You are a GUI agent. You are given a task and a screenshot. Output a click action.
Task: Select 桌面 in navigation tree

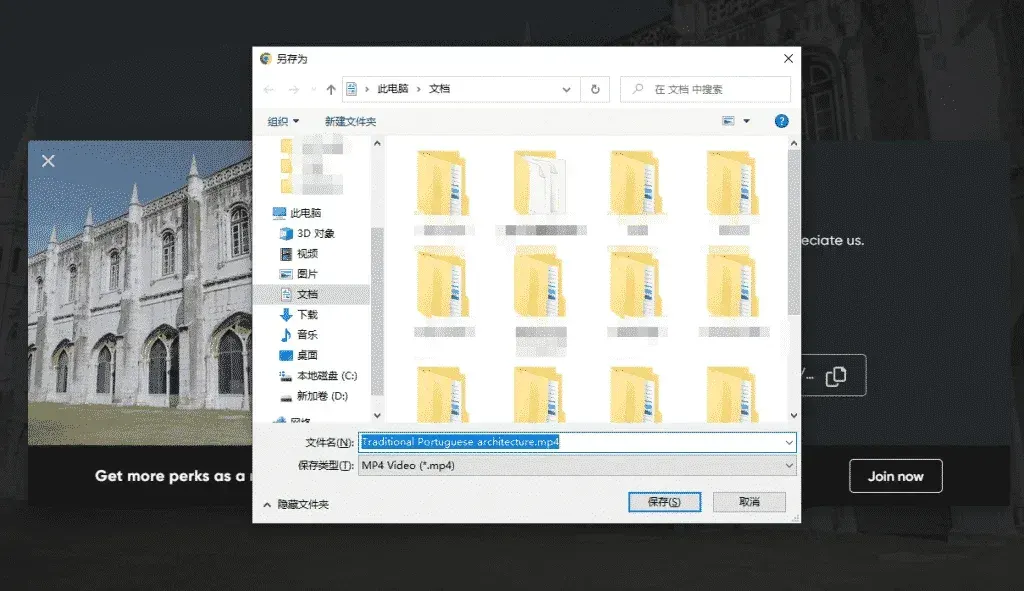[x=307, y=355]
